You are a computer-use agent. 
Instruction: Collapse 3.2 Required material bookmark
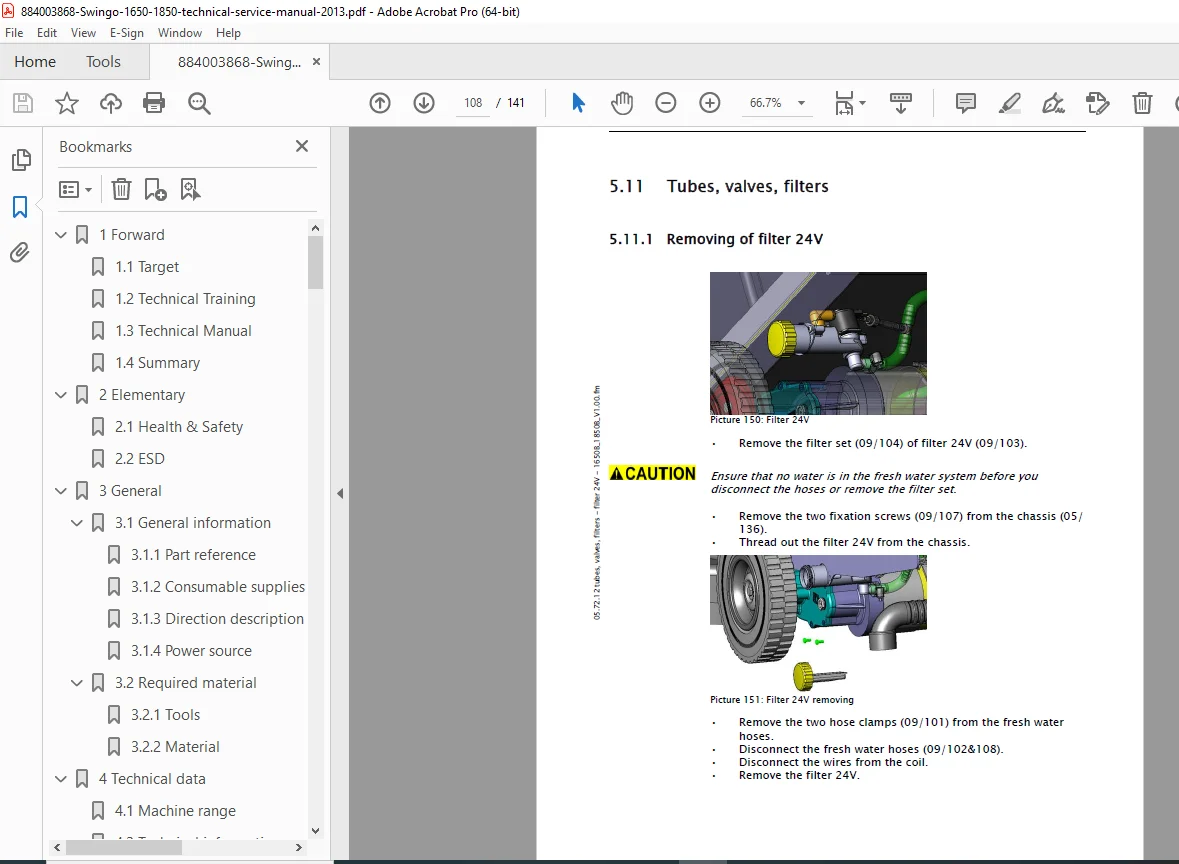click(x=77, y=683)
